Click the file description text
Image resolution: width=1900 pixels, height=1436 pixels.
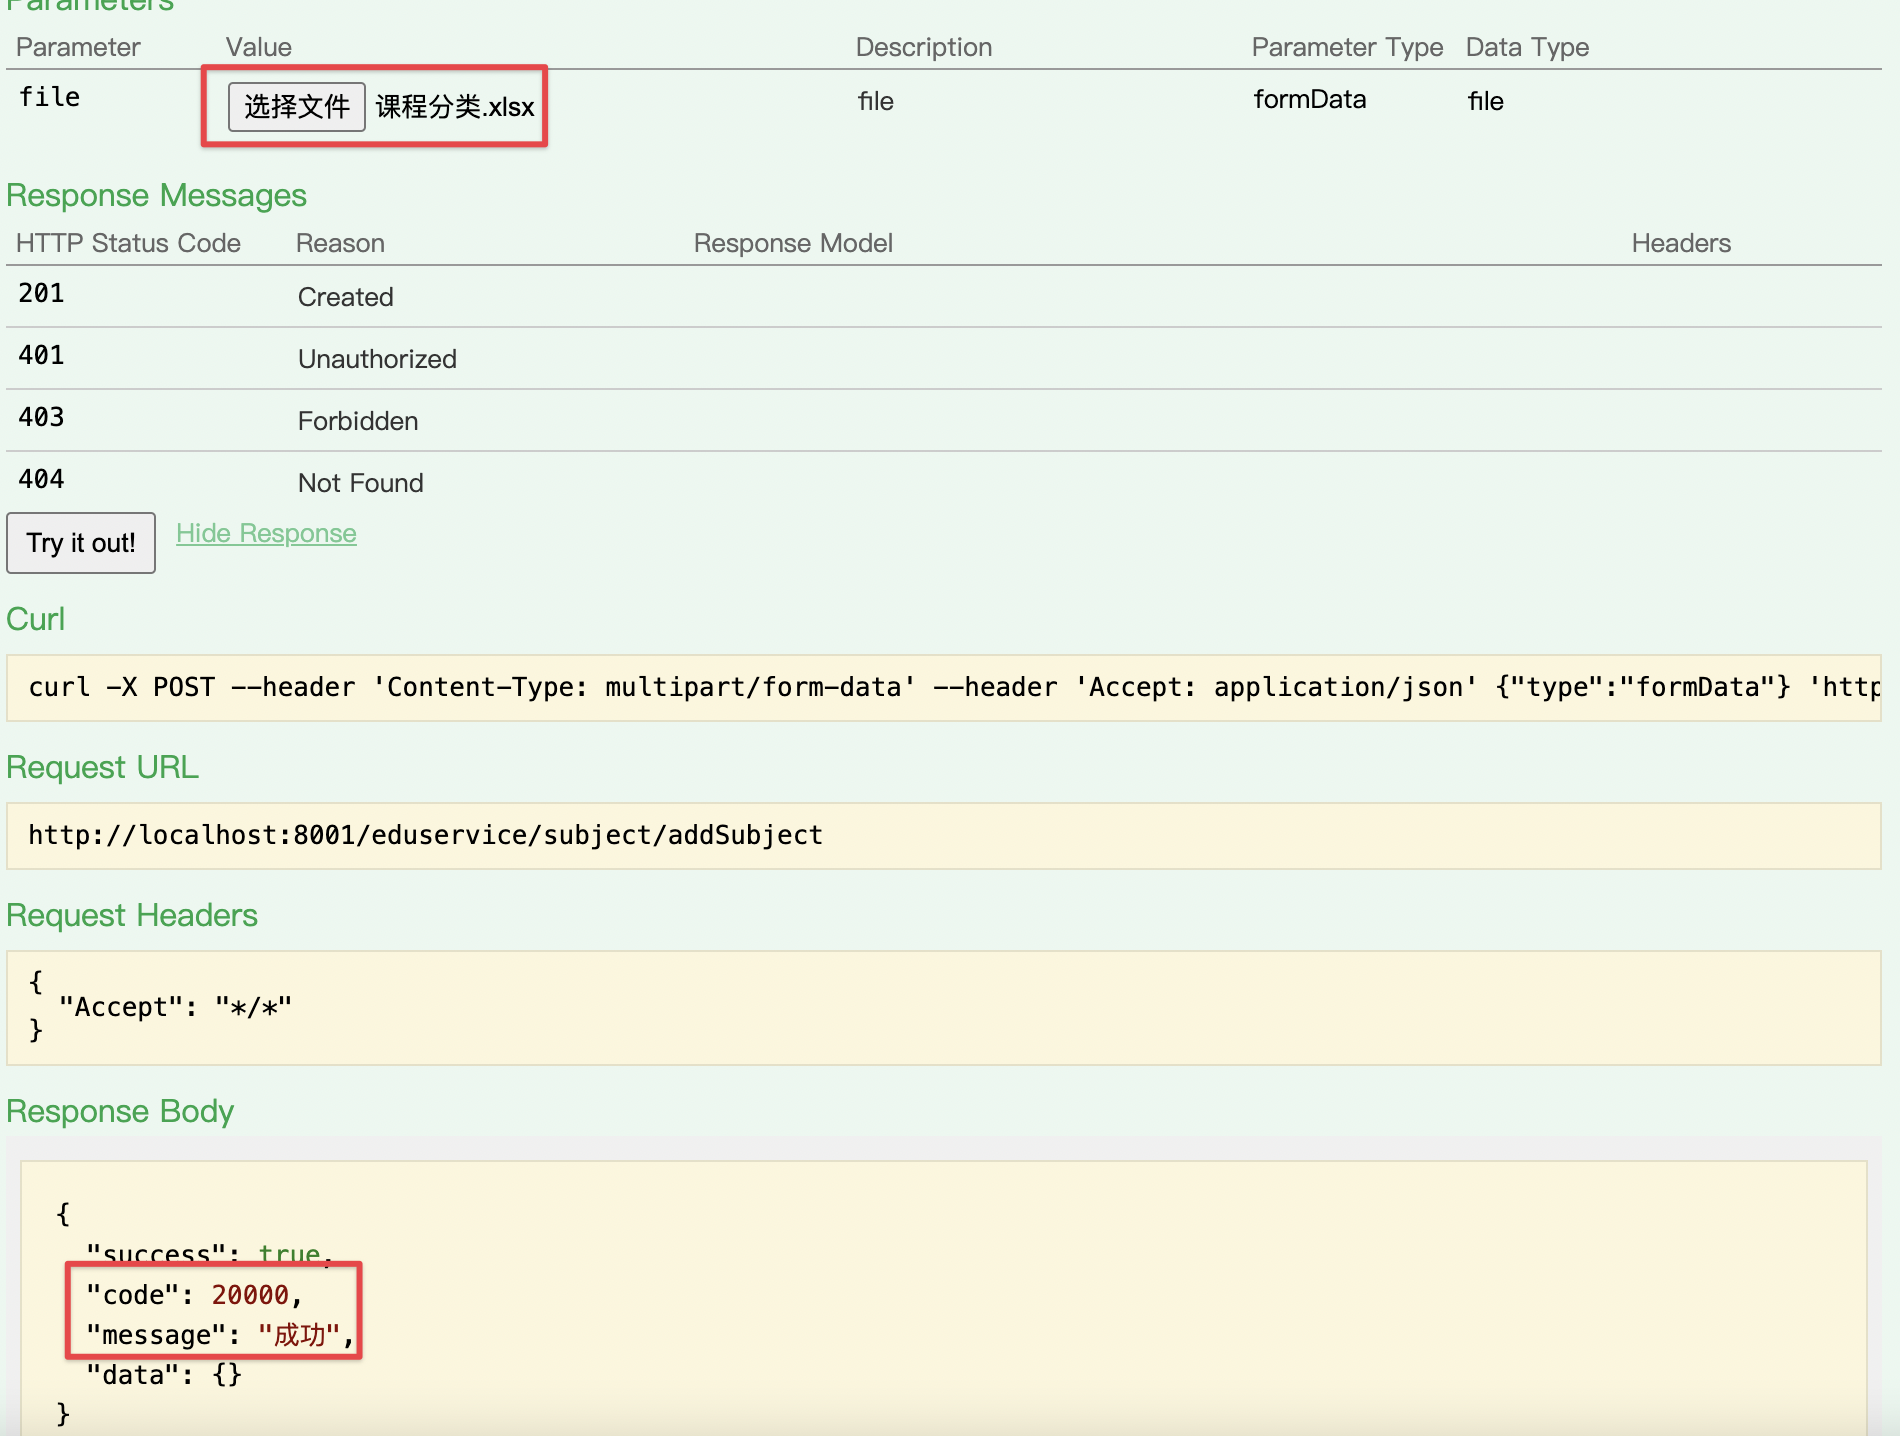click(876, 101)
